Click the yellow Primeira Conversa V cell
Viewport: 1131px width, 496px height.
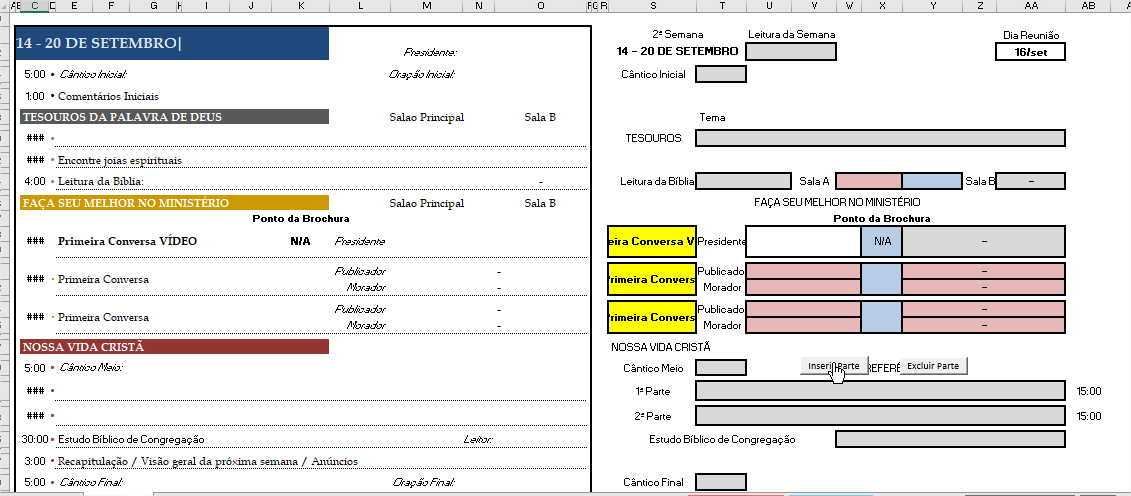652,242
